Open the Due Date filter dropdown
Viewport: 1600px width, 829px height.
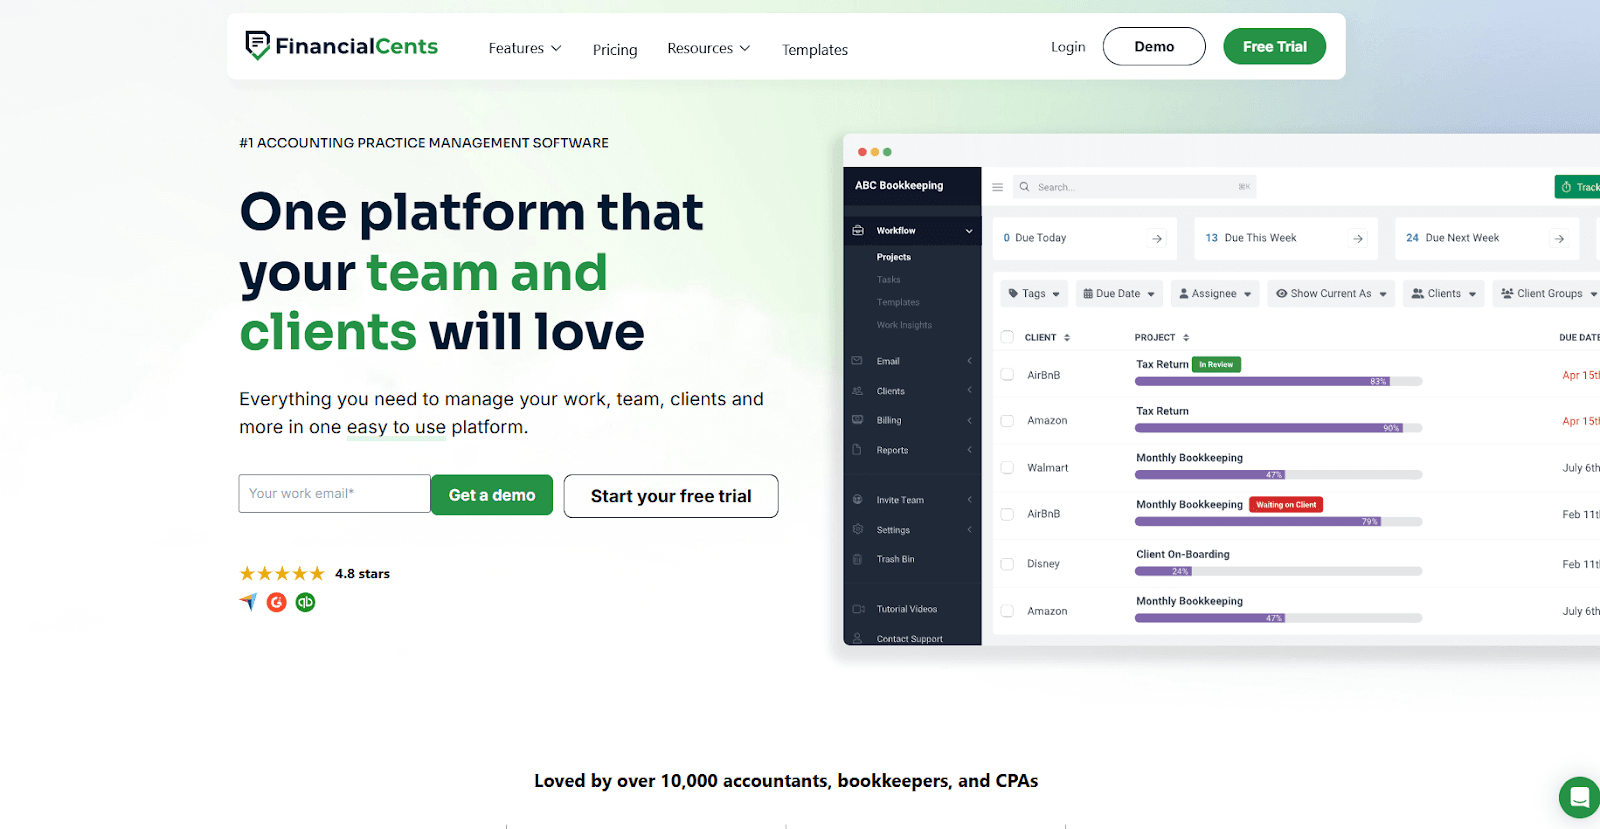click(1119, 294)
